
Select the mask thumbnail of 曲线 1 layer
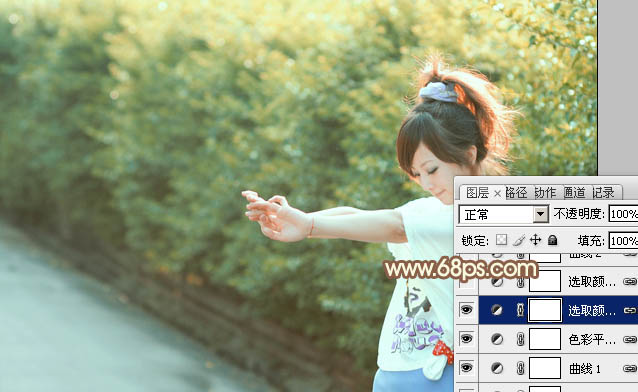pyautogui.click(x=545, y=368)
